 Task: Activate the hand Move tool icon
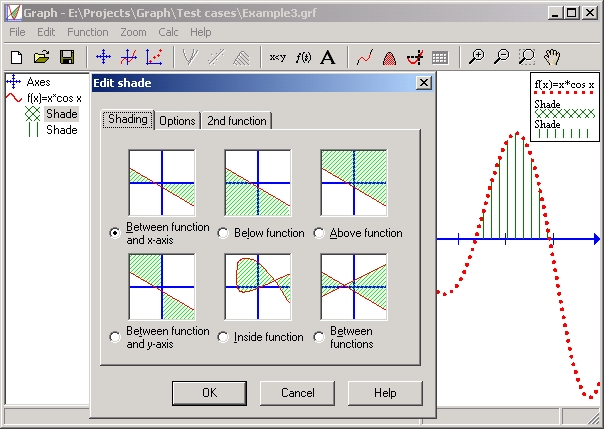pos(552,57)
